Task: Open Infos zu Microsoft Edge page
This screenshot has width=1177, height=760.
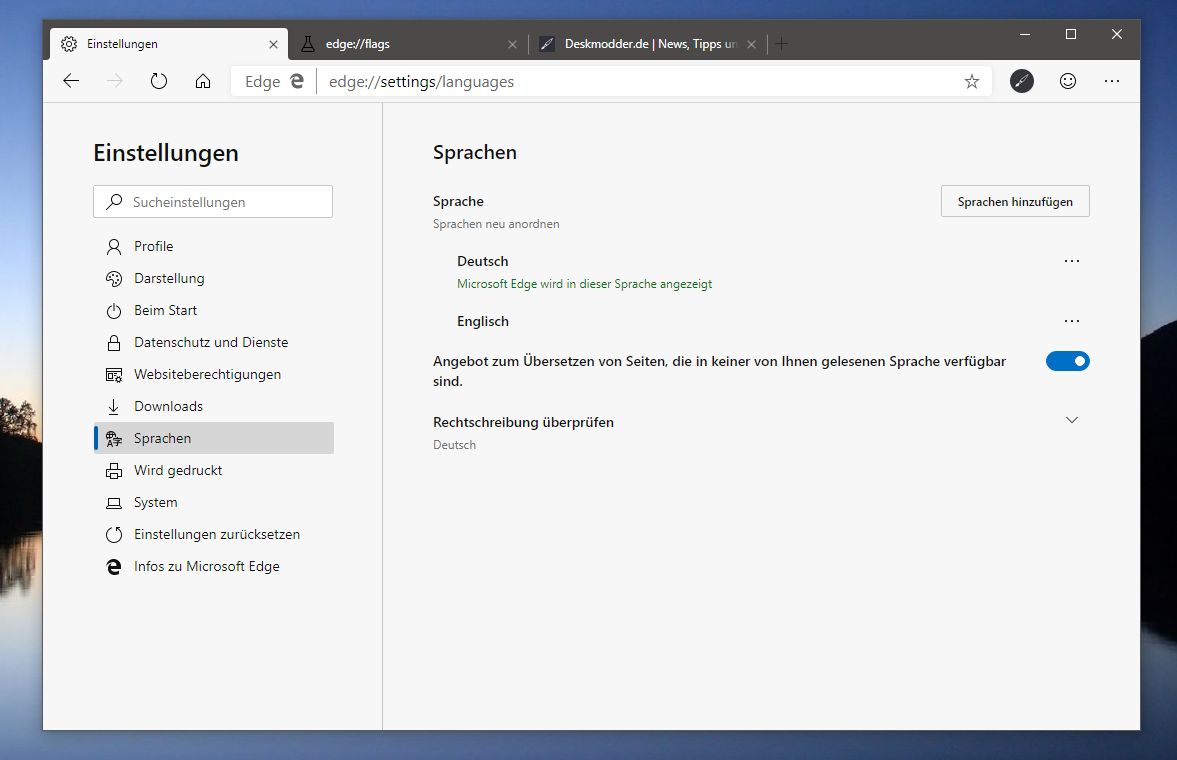Action: pos(214,566)
